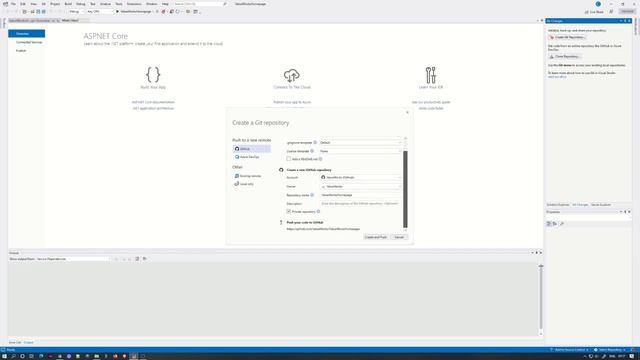Show info for License template
Image resolution: width=640 pixels, height=360 pixels.
point(312,151)
